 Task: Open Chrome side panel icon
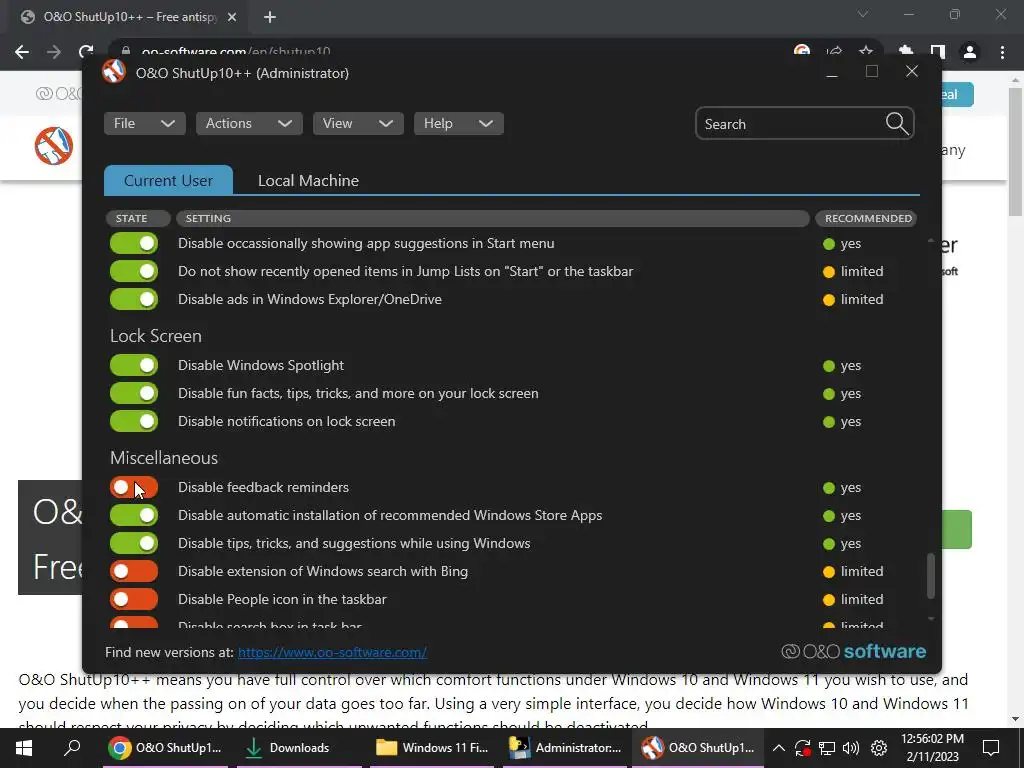[938, 52]
